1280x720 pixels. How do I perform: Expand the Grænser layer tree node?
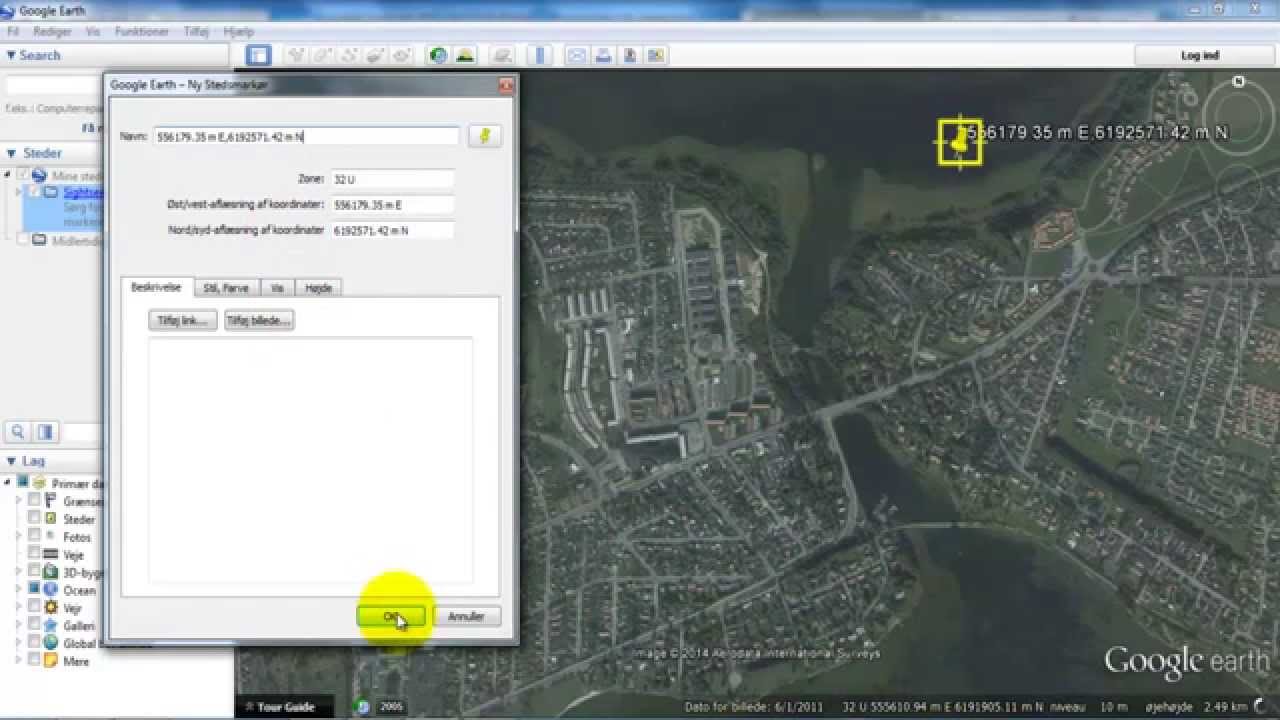19,501
